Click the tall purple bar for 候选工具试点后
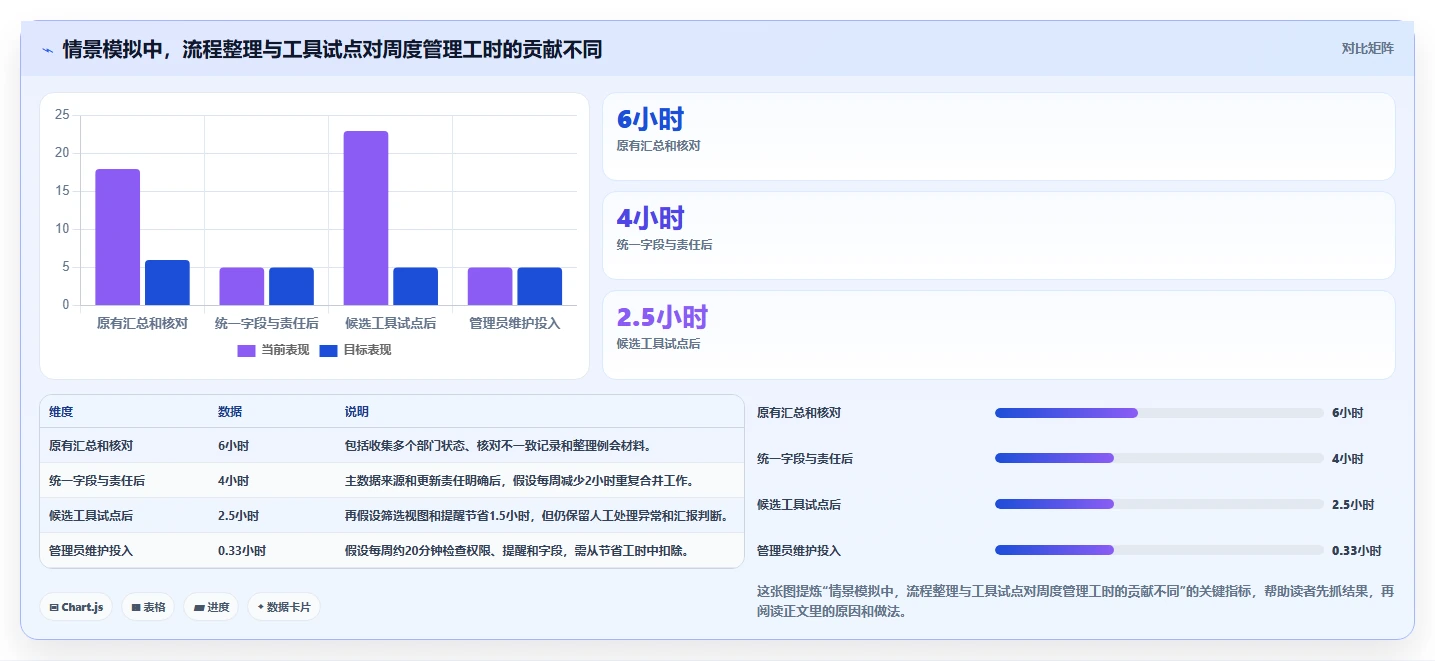The width and height of the screenshot is (1435, 661). point(366,218)
